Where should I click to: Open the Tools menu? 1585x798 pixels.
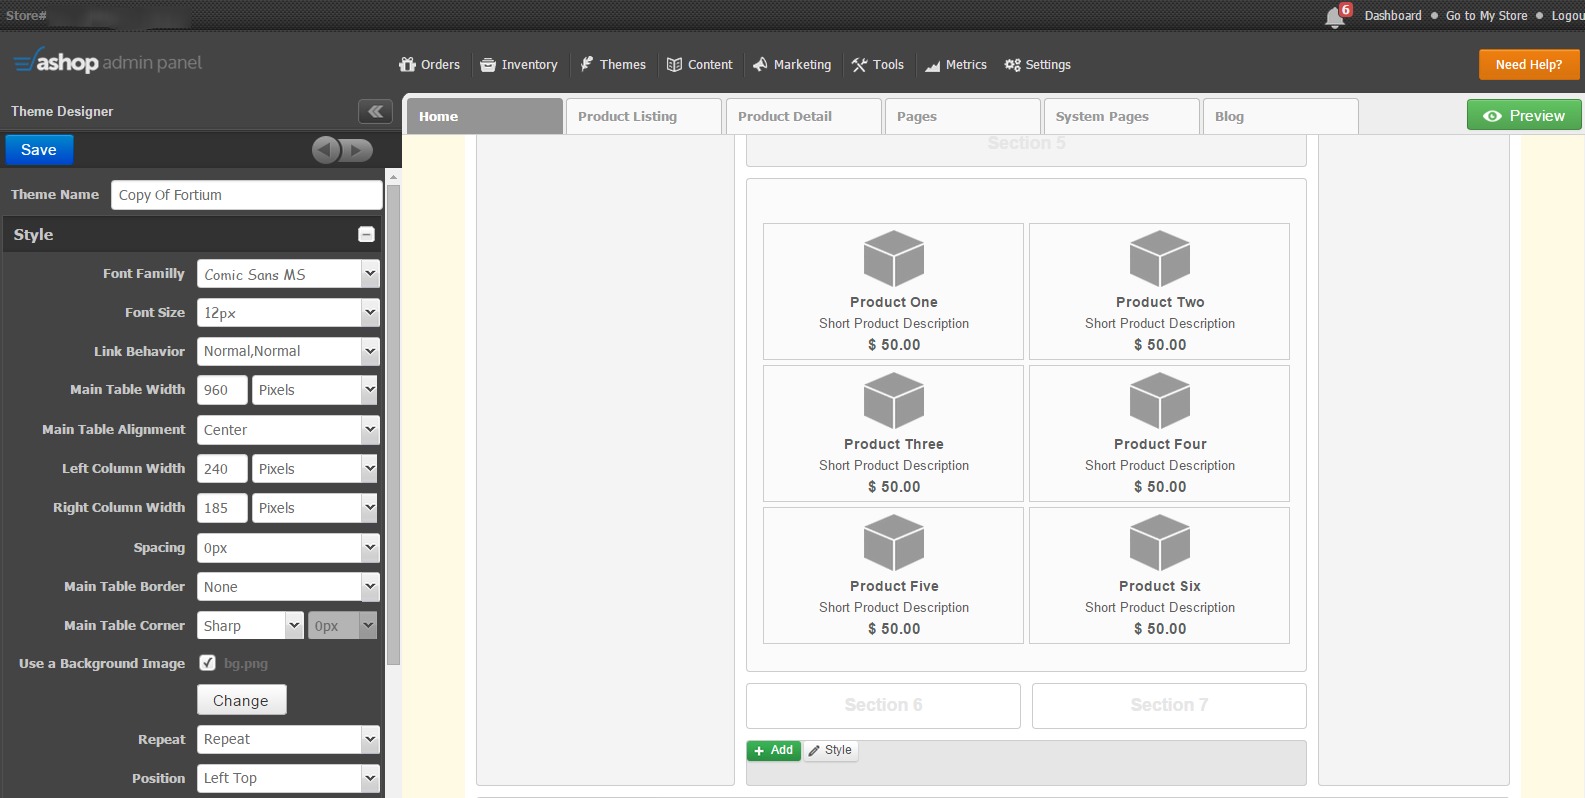coord(877,65)
